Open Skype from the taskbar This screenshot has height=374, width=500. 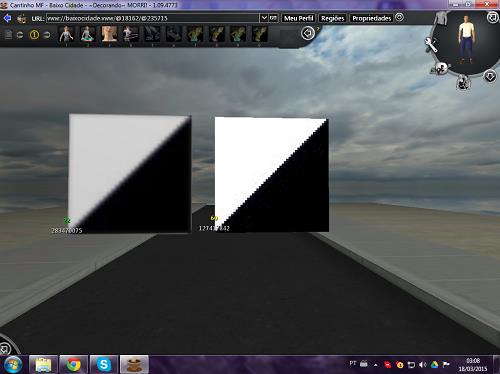coord(104,364)
